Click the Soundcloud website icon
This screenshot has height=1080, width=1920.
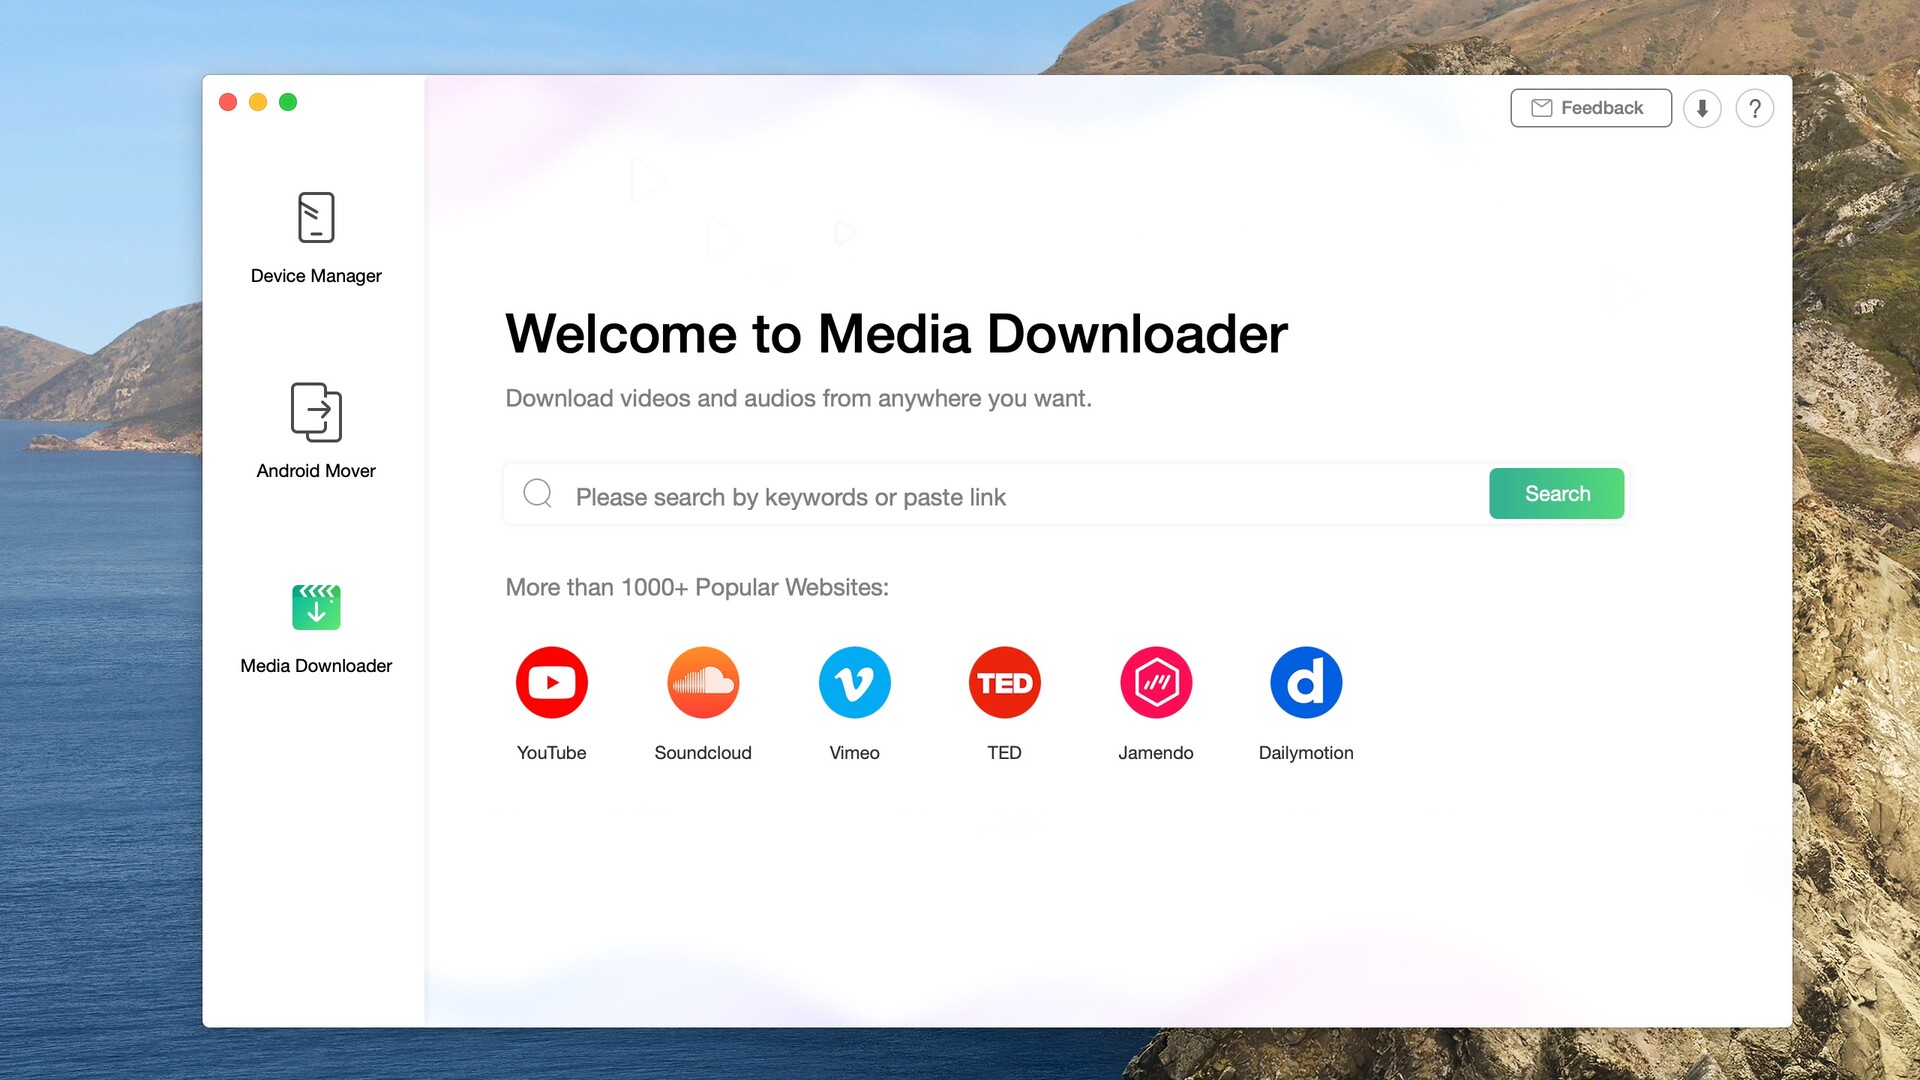[703, 683]
